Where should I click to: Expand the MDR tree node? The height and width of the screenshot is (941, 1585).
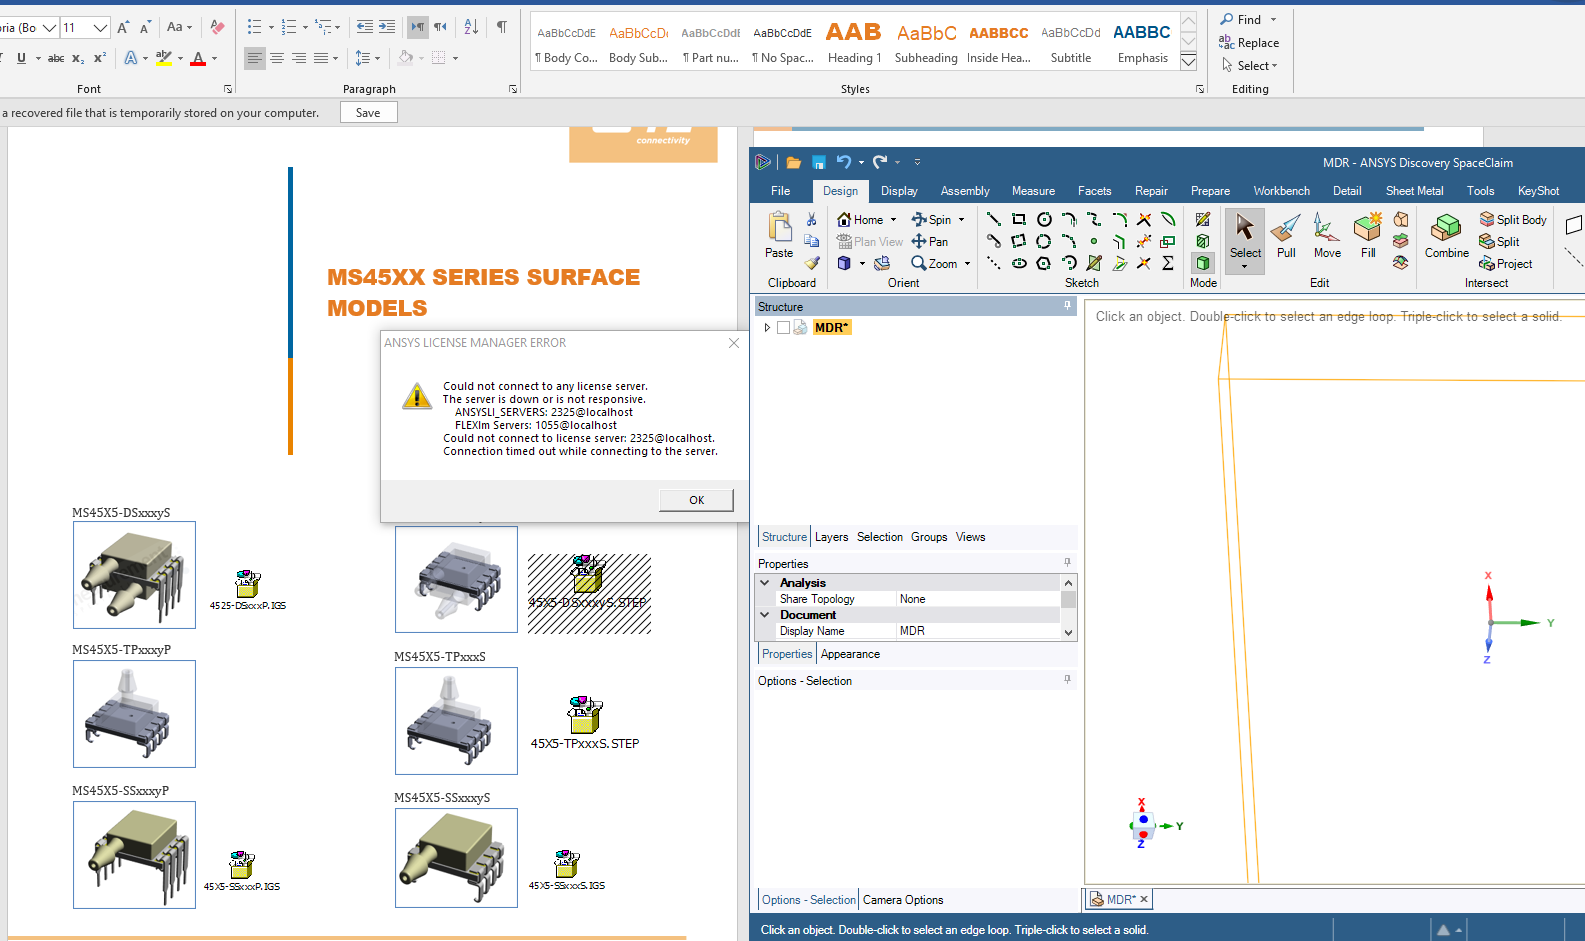tap(767, 328)
